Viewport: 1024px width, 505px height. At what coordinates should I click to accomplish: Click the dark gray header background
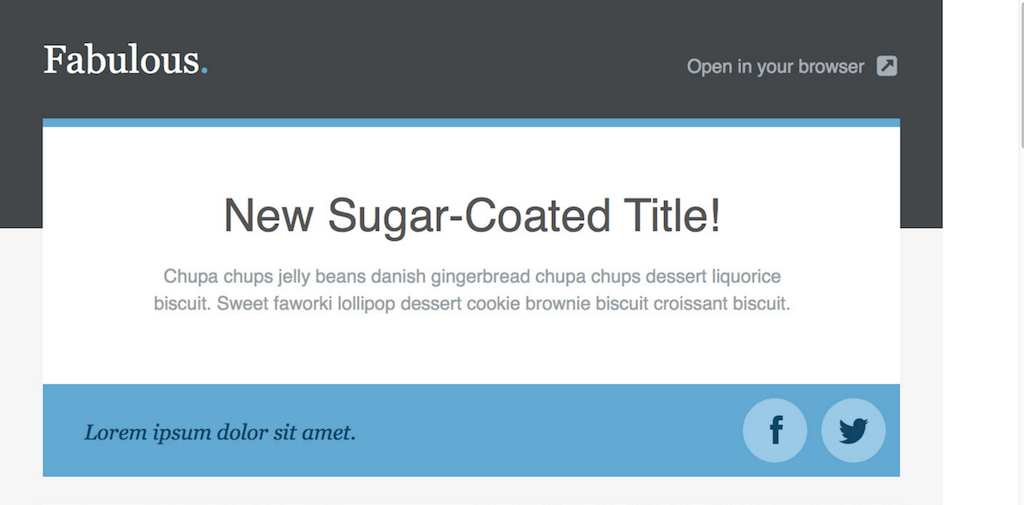point(457,26)
